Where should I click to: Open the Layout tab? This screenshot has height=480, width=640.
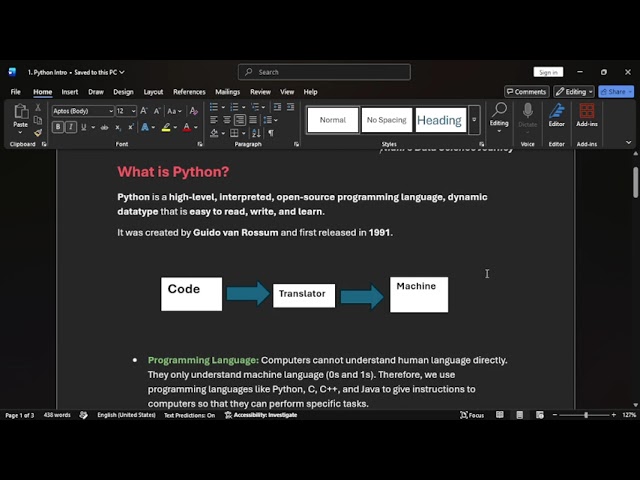[x=153, y=92]
